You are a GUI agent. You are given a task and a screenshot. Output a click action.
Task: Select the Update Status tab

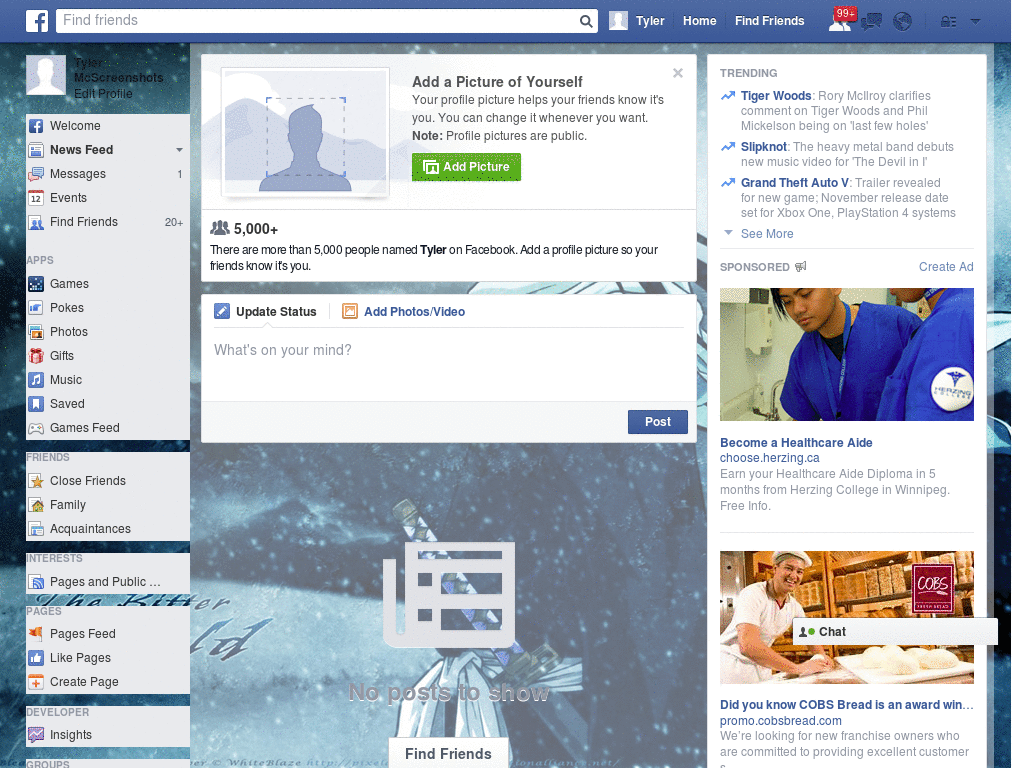pos(265,312)
